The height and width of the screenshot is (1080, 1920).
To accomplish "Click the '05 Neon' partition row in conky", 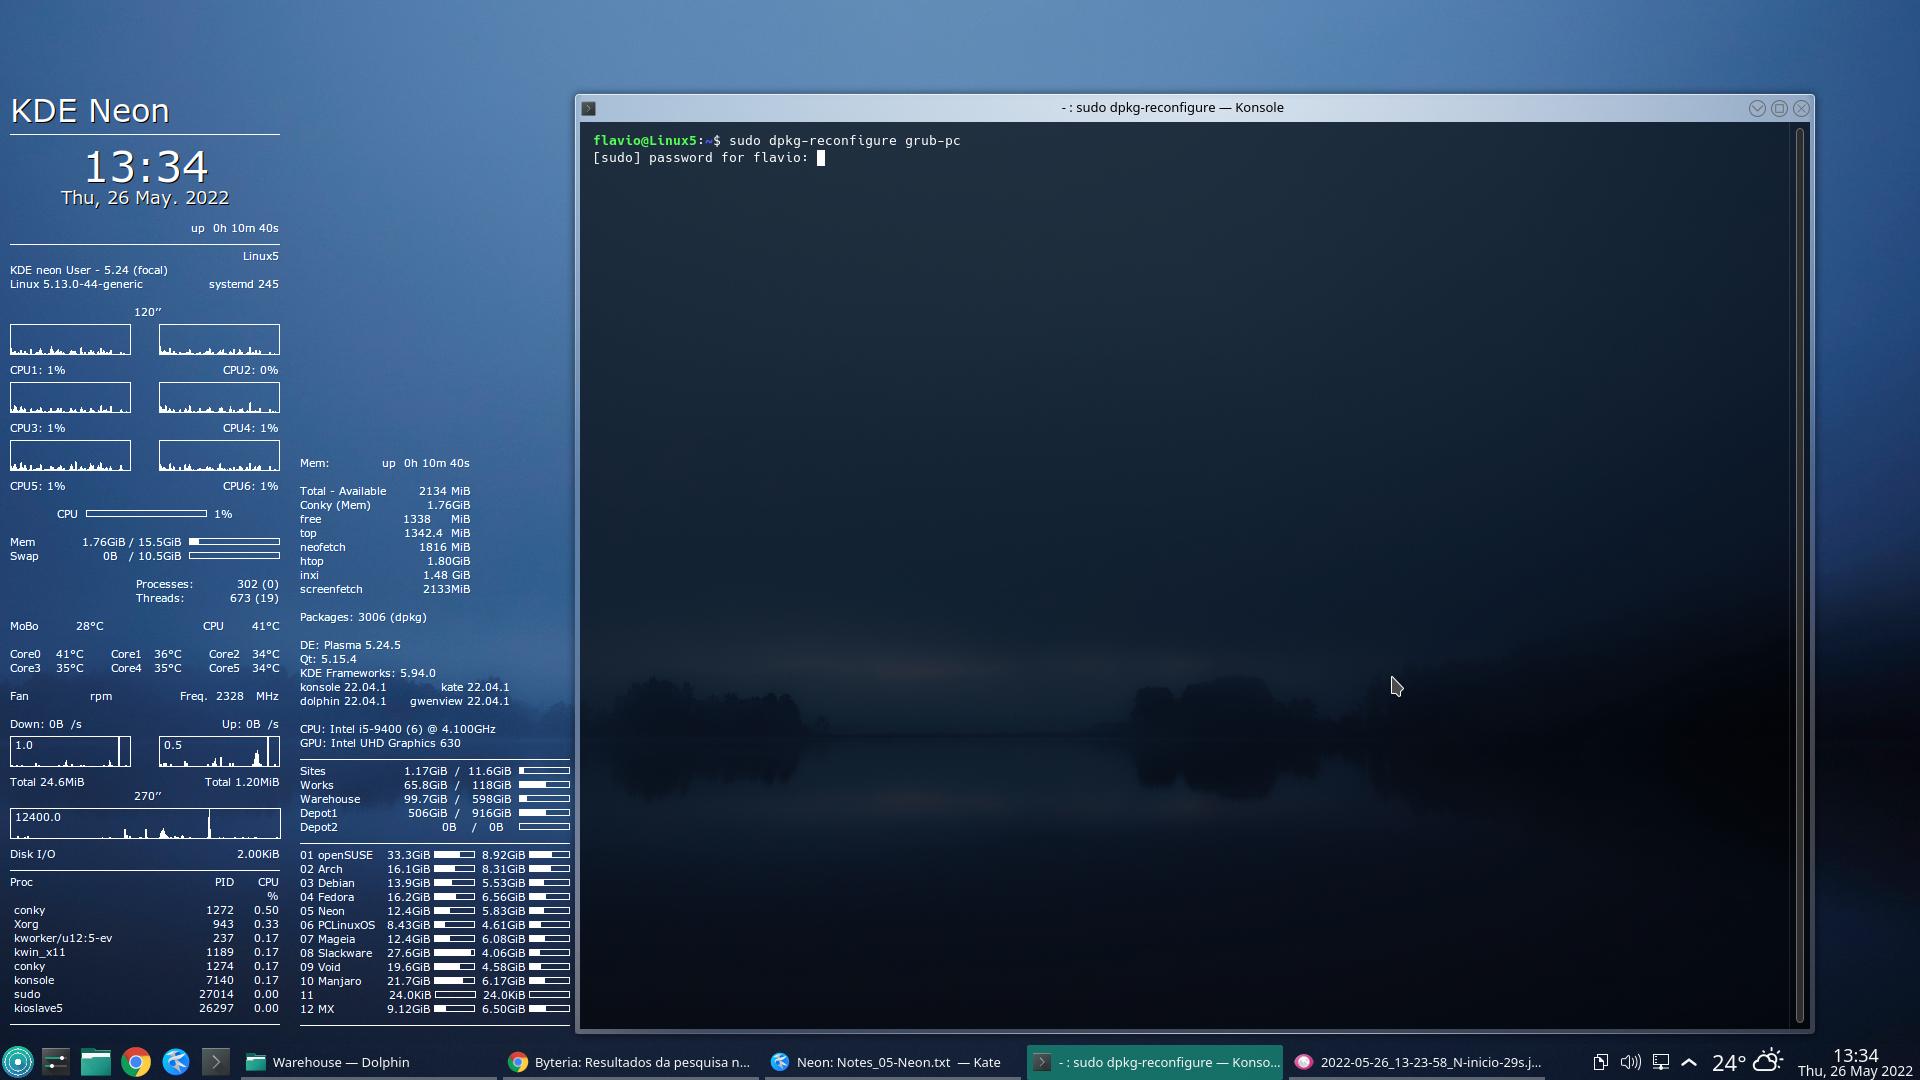I will coord(434,911).
